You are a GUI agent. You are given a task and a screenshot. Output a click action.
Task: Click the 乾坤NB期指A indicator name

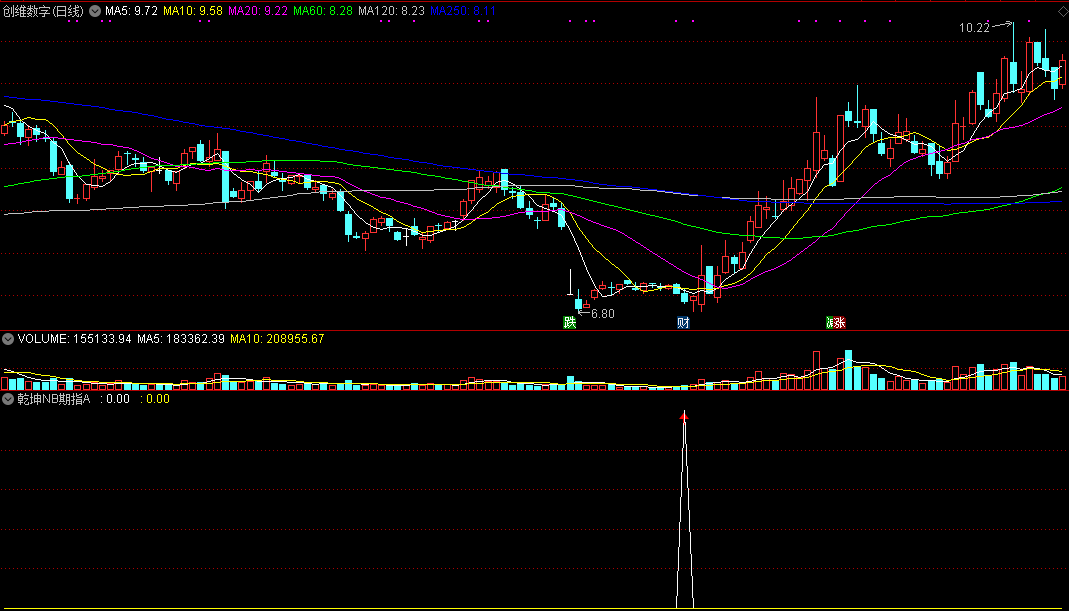(x=54, y=399)
